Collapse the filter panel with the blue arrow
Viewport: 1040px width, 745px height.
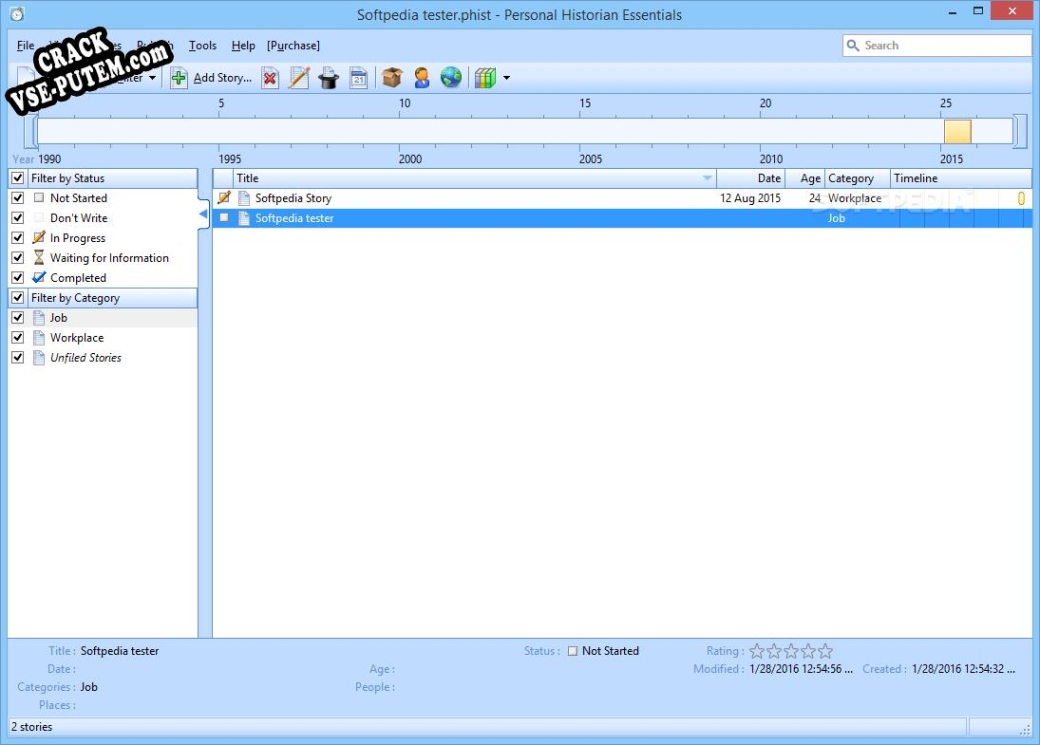point(203,214)
